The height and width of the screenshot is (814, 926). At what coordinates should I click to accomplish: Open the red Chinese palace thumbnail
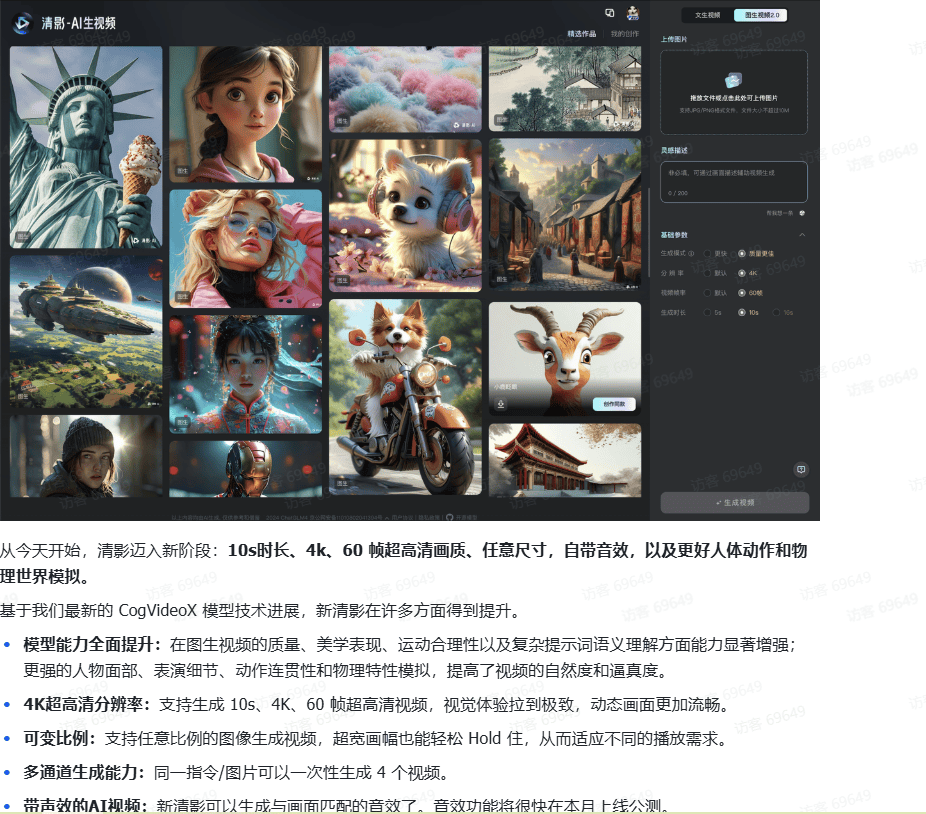click(565, 460)
